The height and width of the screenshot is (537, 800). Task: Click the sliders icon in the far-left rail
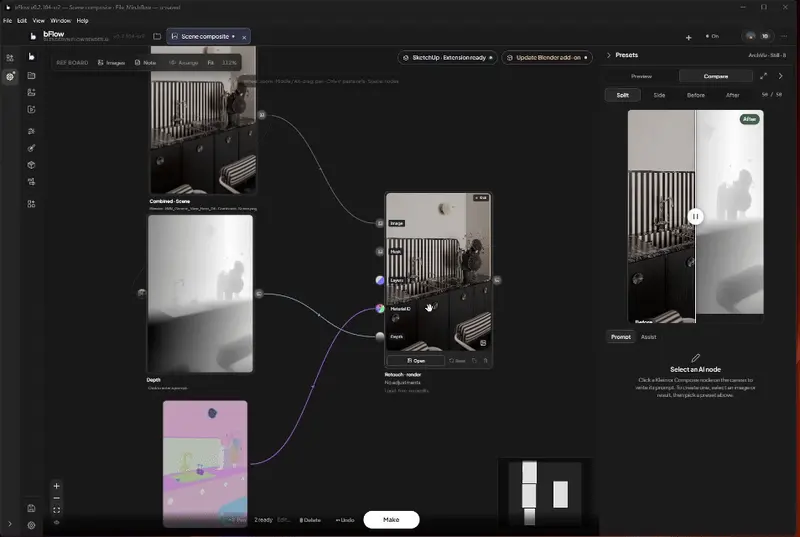10,58
